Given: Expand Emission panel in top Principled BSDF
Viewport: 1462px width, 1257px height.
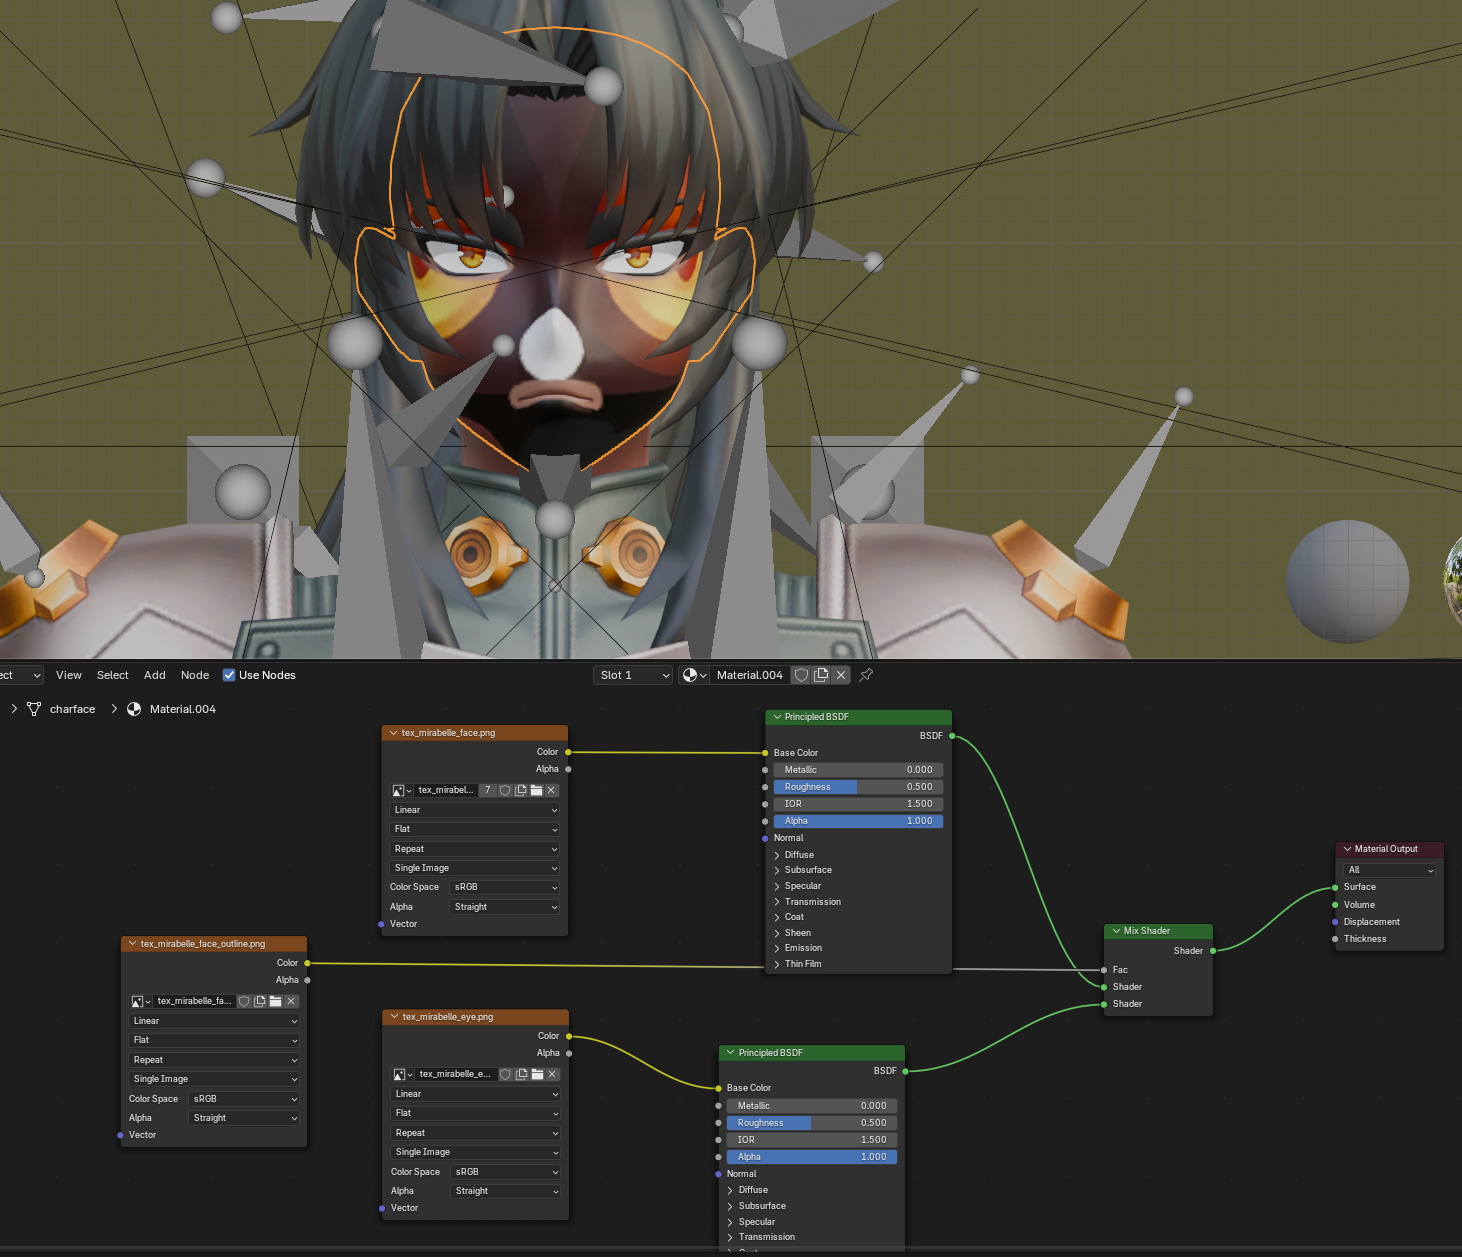Looking at the screenshot, I should coord(777,948).
